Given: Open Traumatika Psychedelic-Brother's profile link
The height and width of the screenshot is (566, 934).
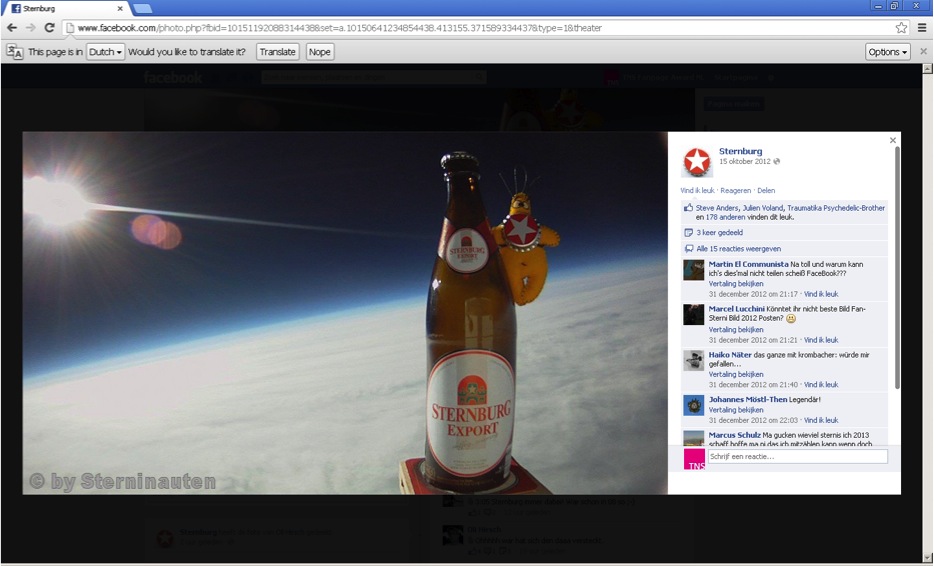Looking at the screenshot, I should coord(836,208).
